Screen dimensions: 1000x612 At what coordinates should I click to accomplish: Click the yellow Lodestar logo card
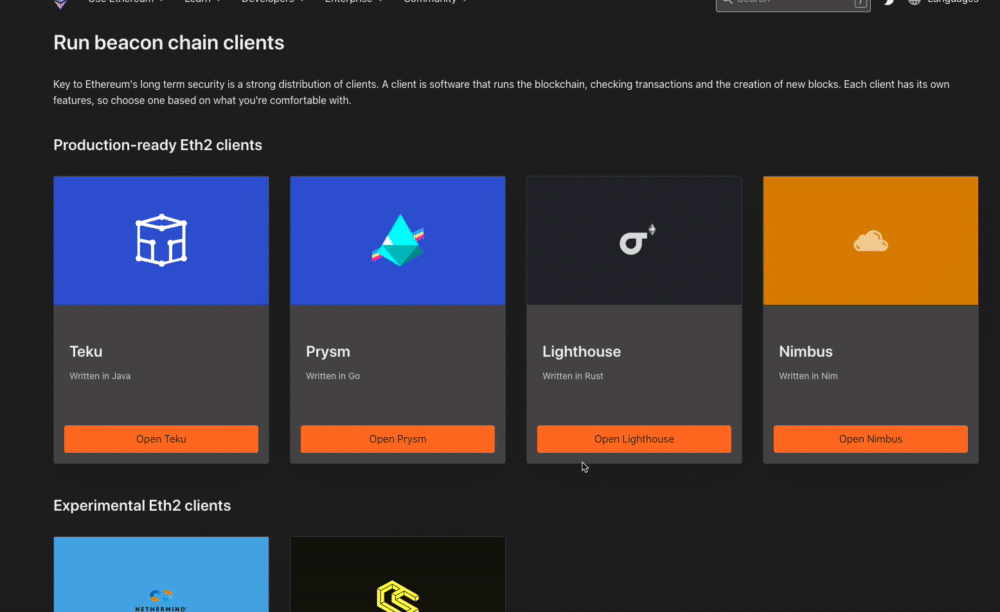point(398,574)
